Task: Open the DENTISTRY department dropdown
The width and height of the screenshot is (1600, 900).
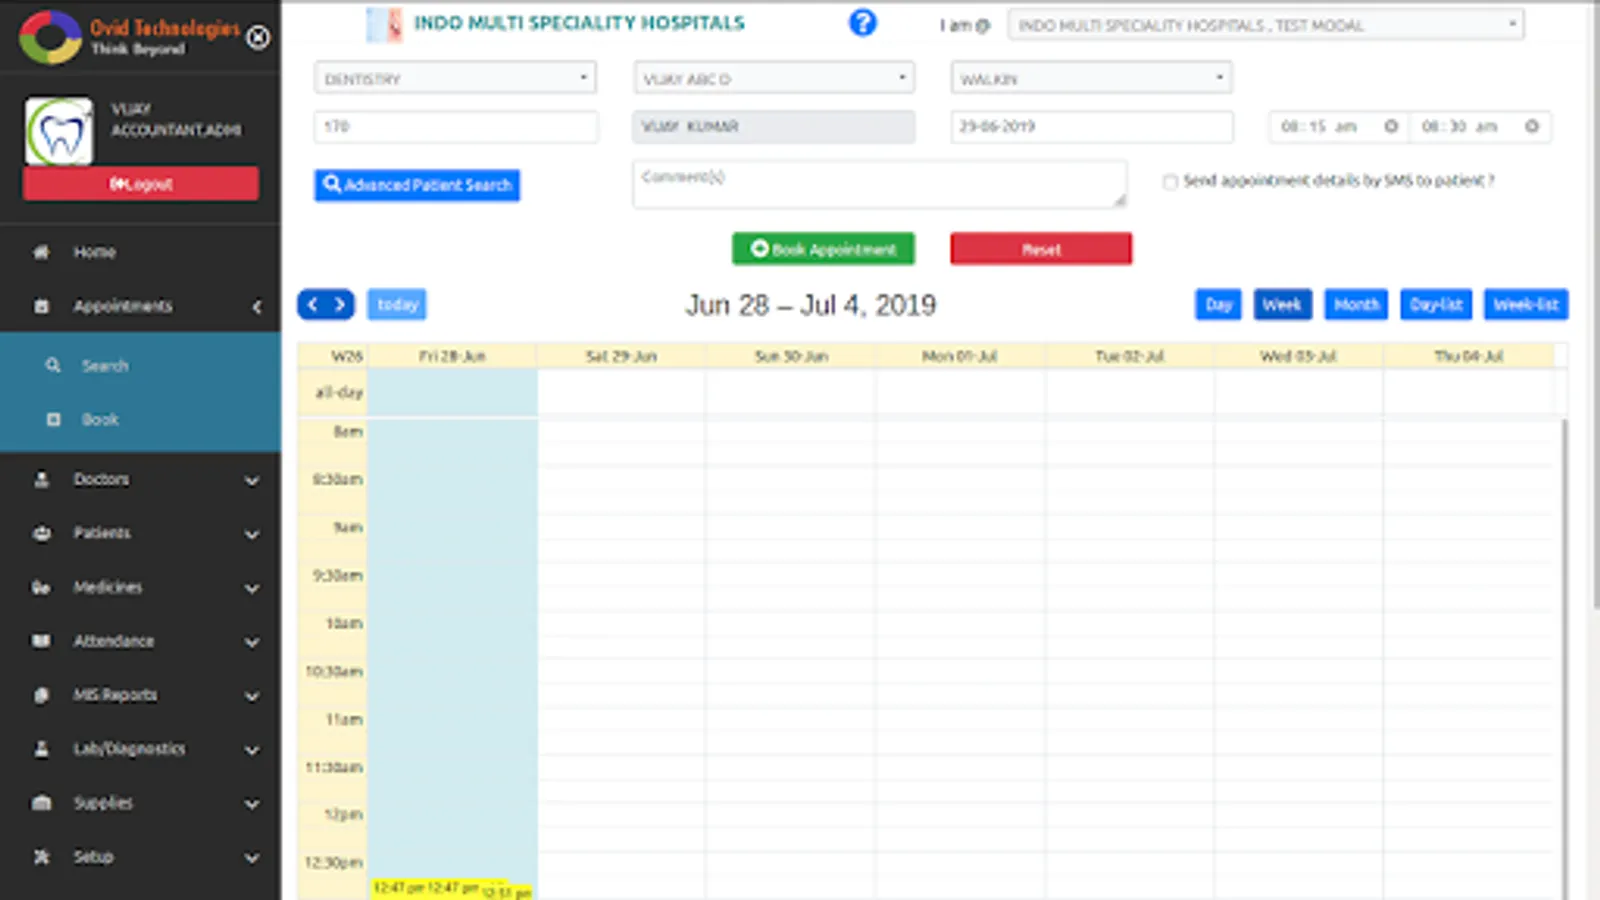Action: pos(455,78)
